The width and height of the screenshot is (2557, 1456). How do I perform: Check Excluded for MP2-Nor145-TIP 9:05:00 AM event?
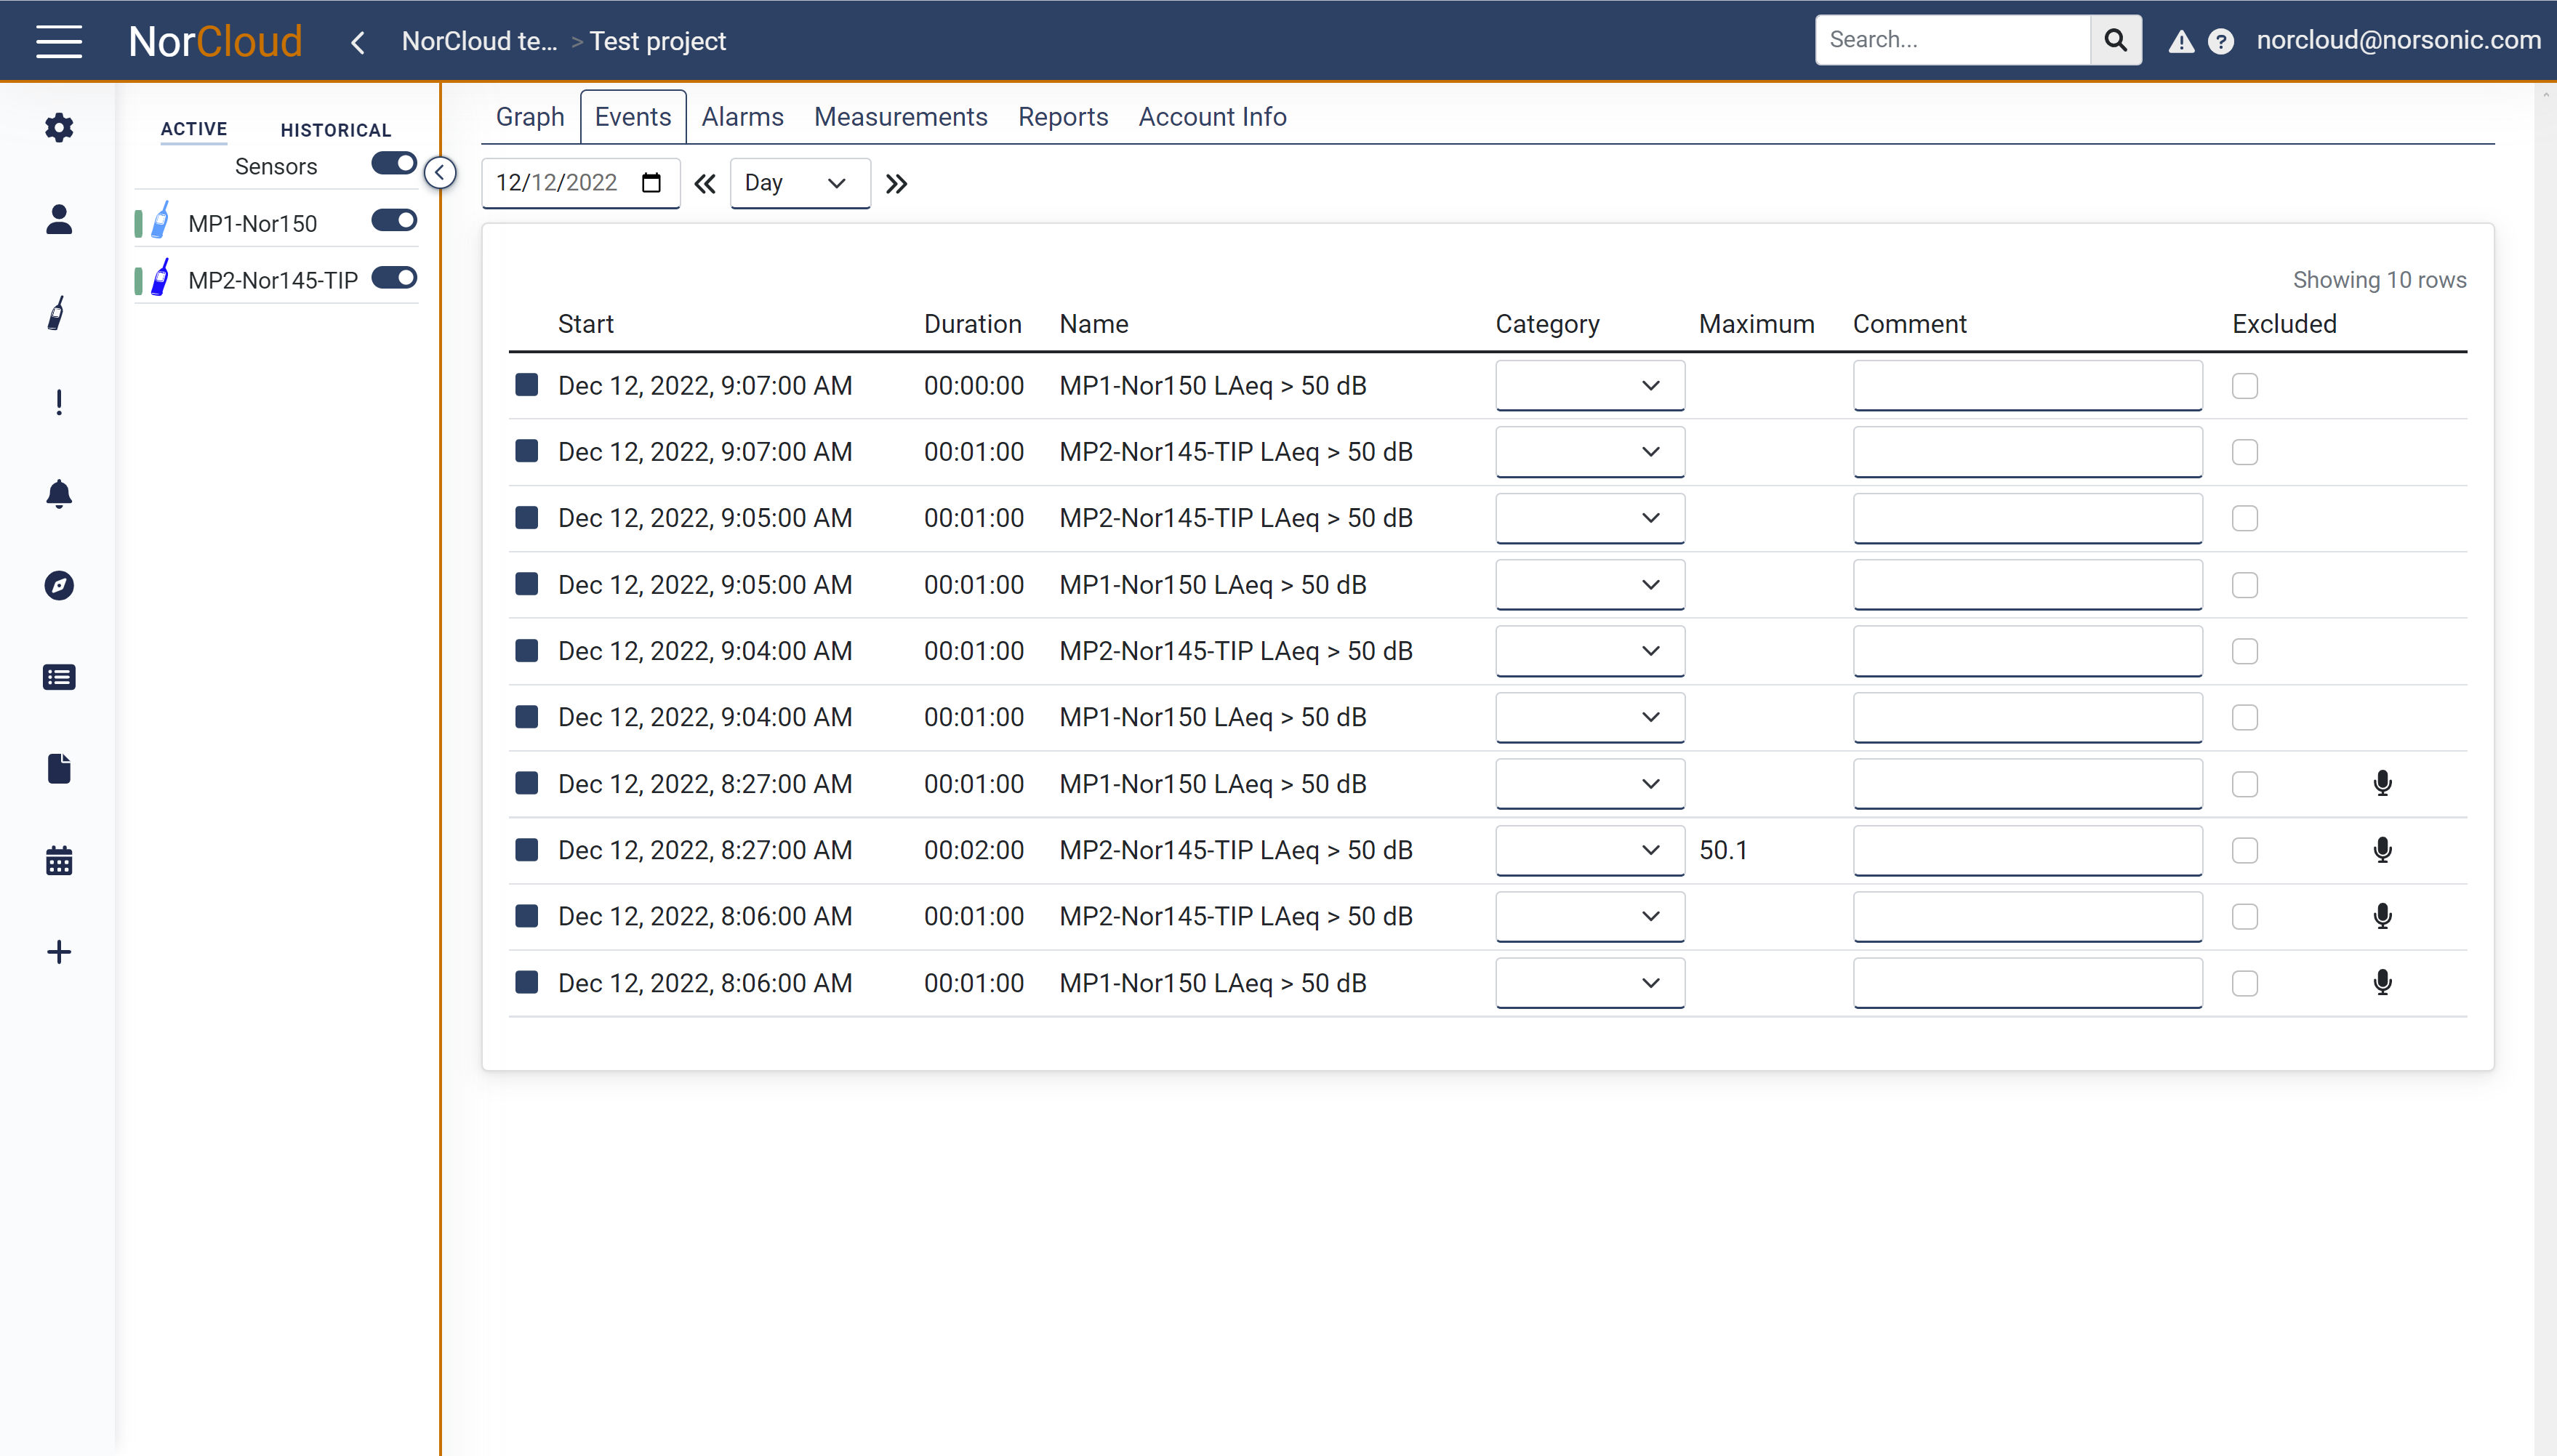coord(2244,518)
